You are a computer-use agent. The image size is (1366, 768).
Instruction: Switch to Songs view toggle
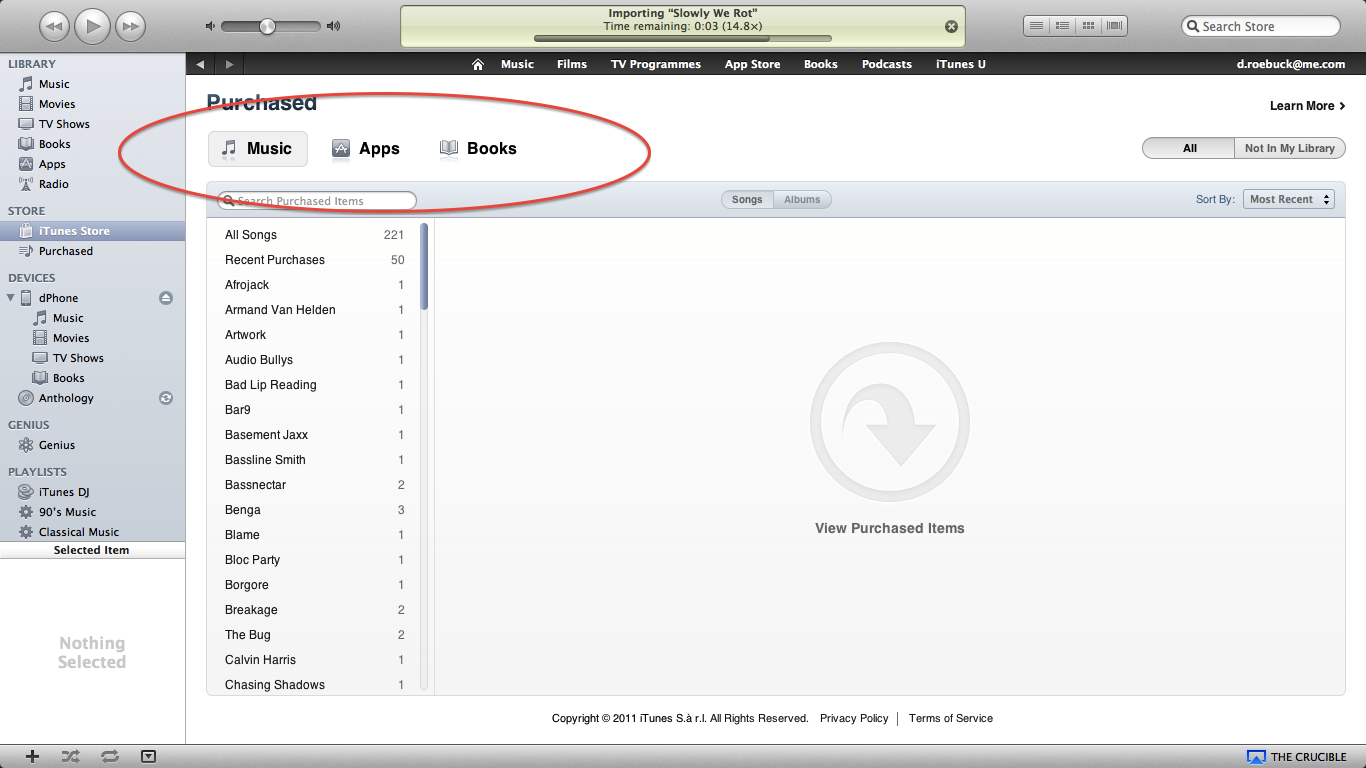pyautogui.click(x=747, y=200)
